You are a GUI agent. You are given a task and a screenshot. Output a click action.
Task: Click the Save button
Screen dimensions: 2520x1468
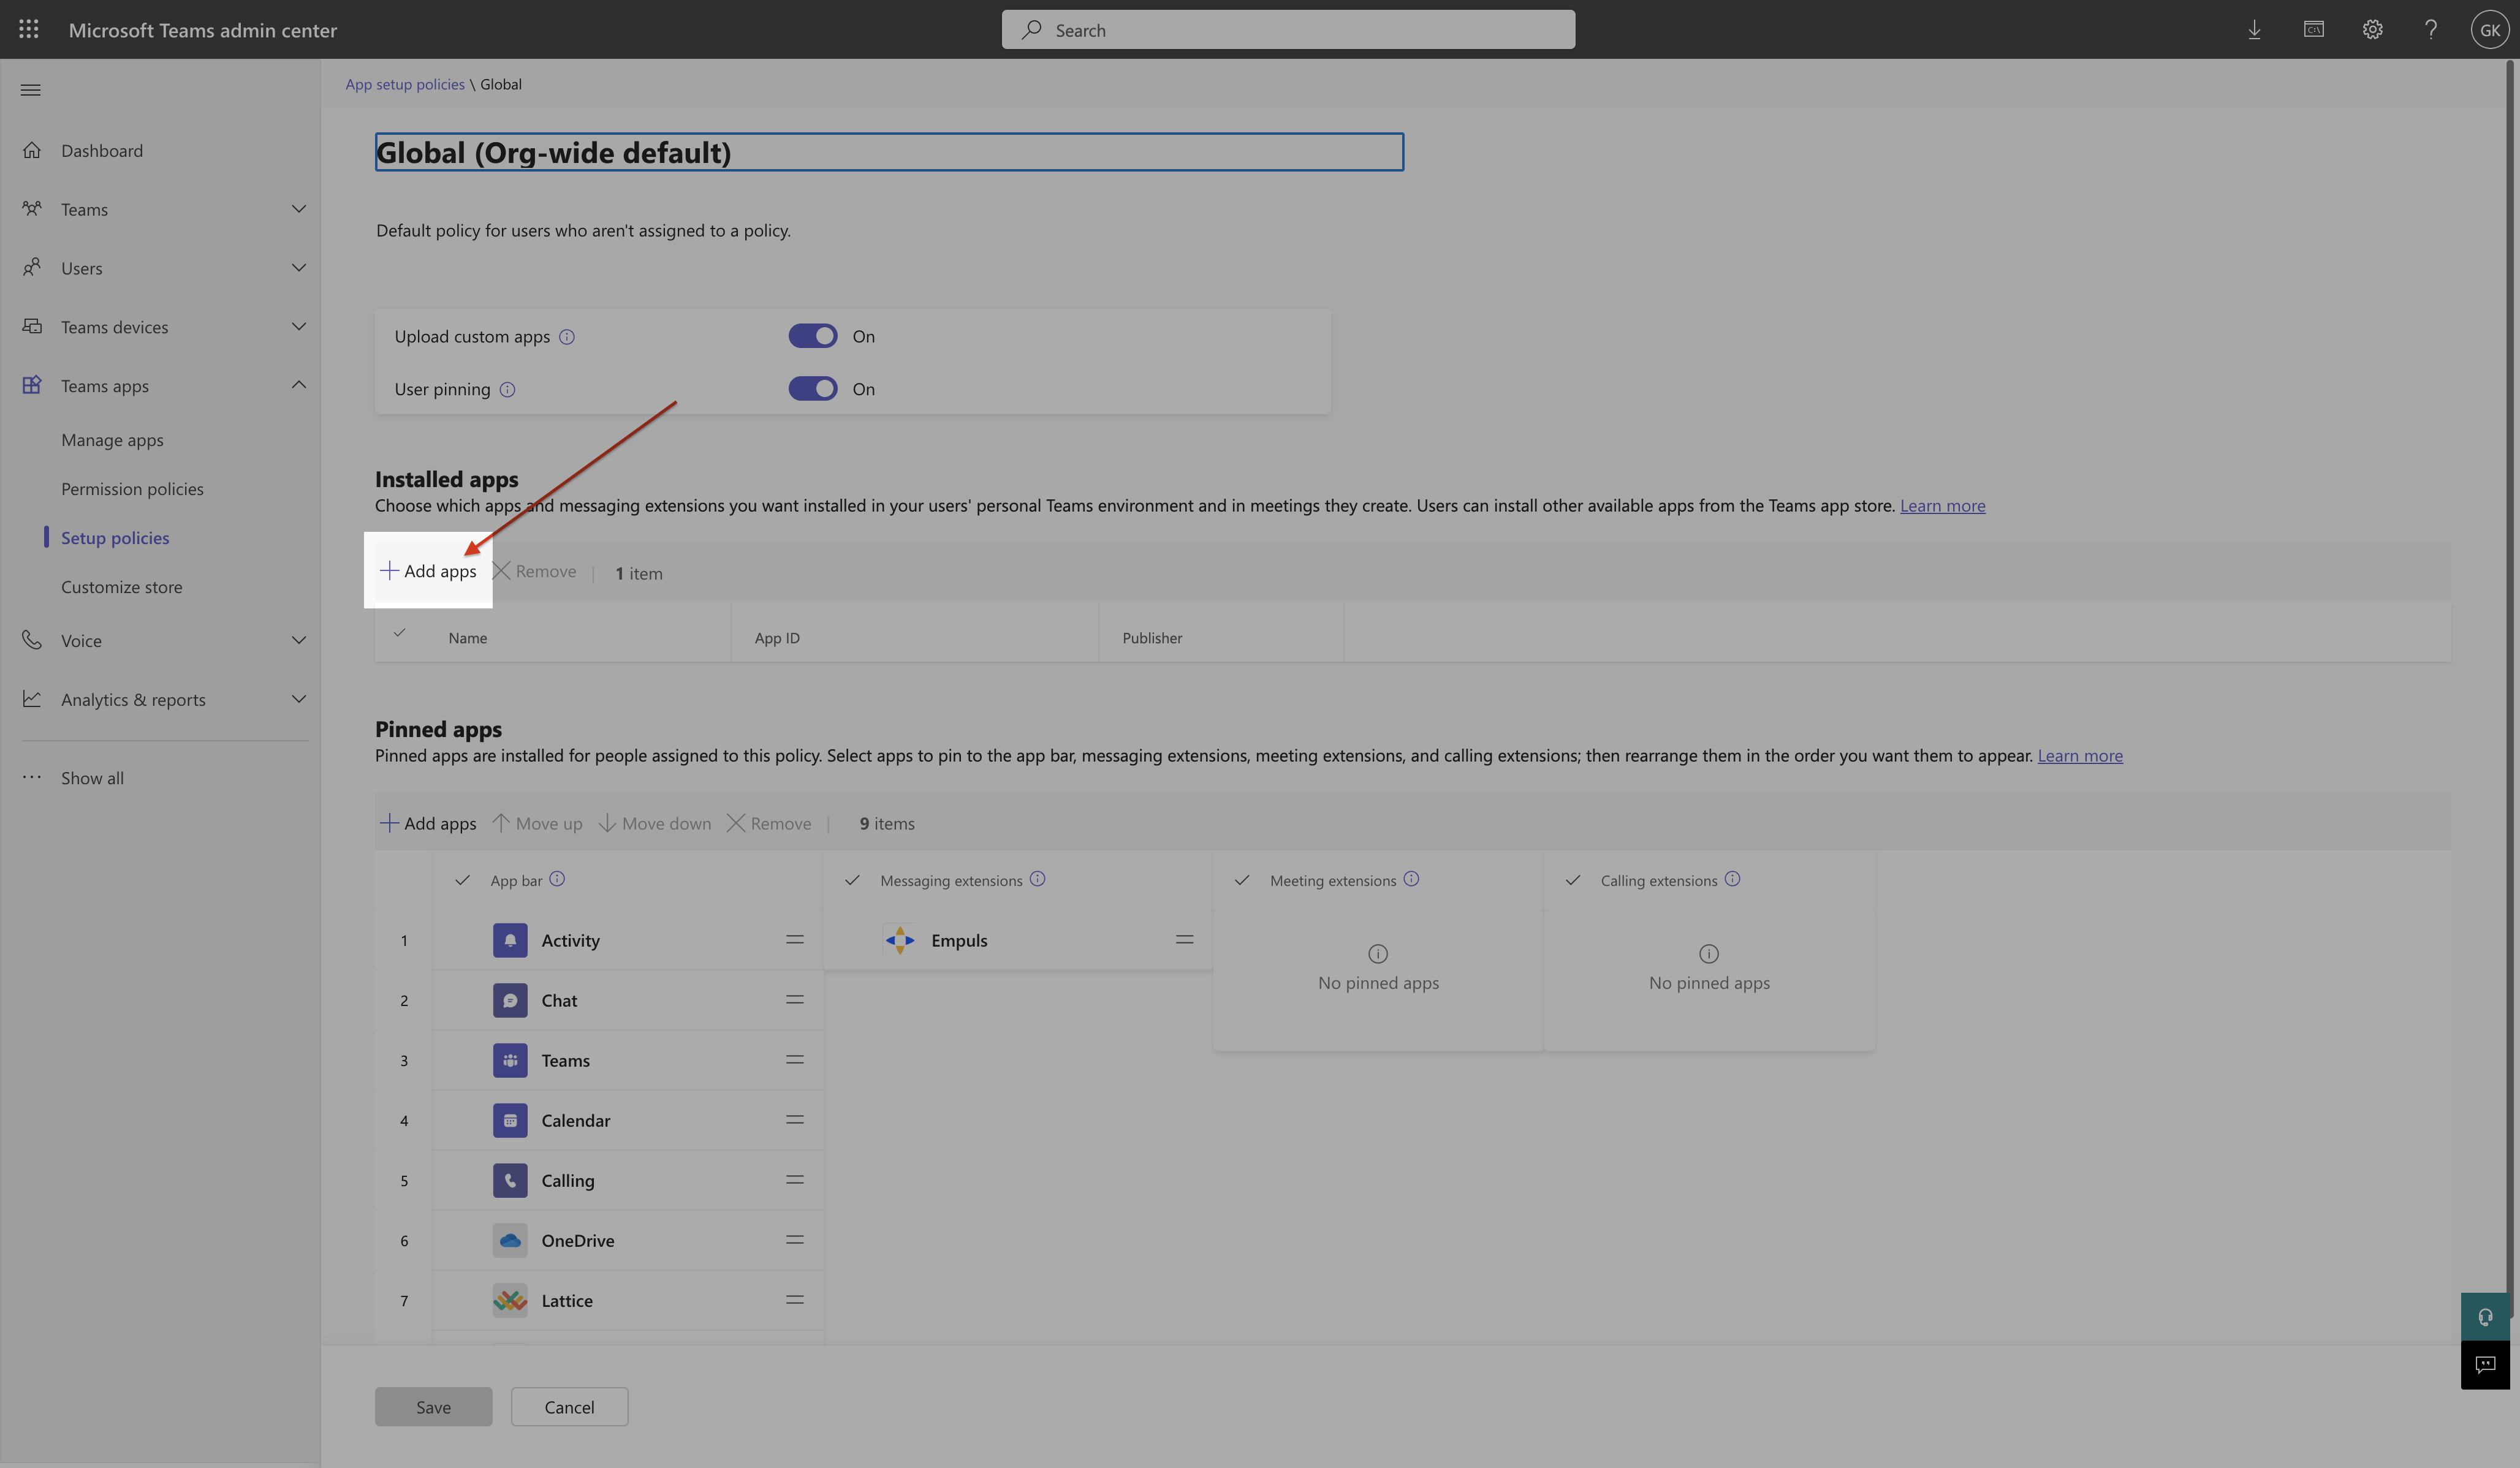[433, 1407]
